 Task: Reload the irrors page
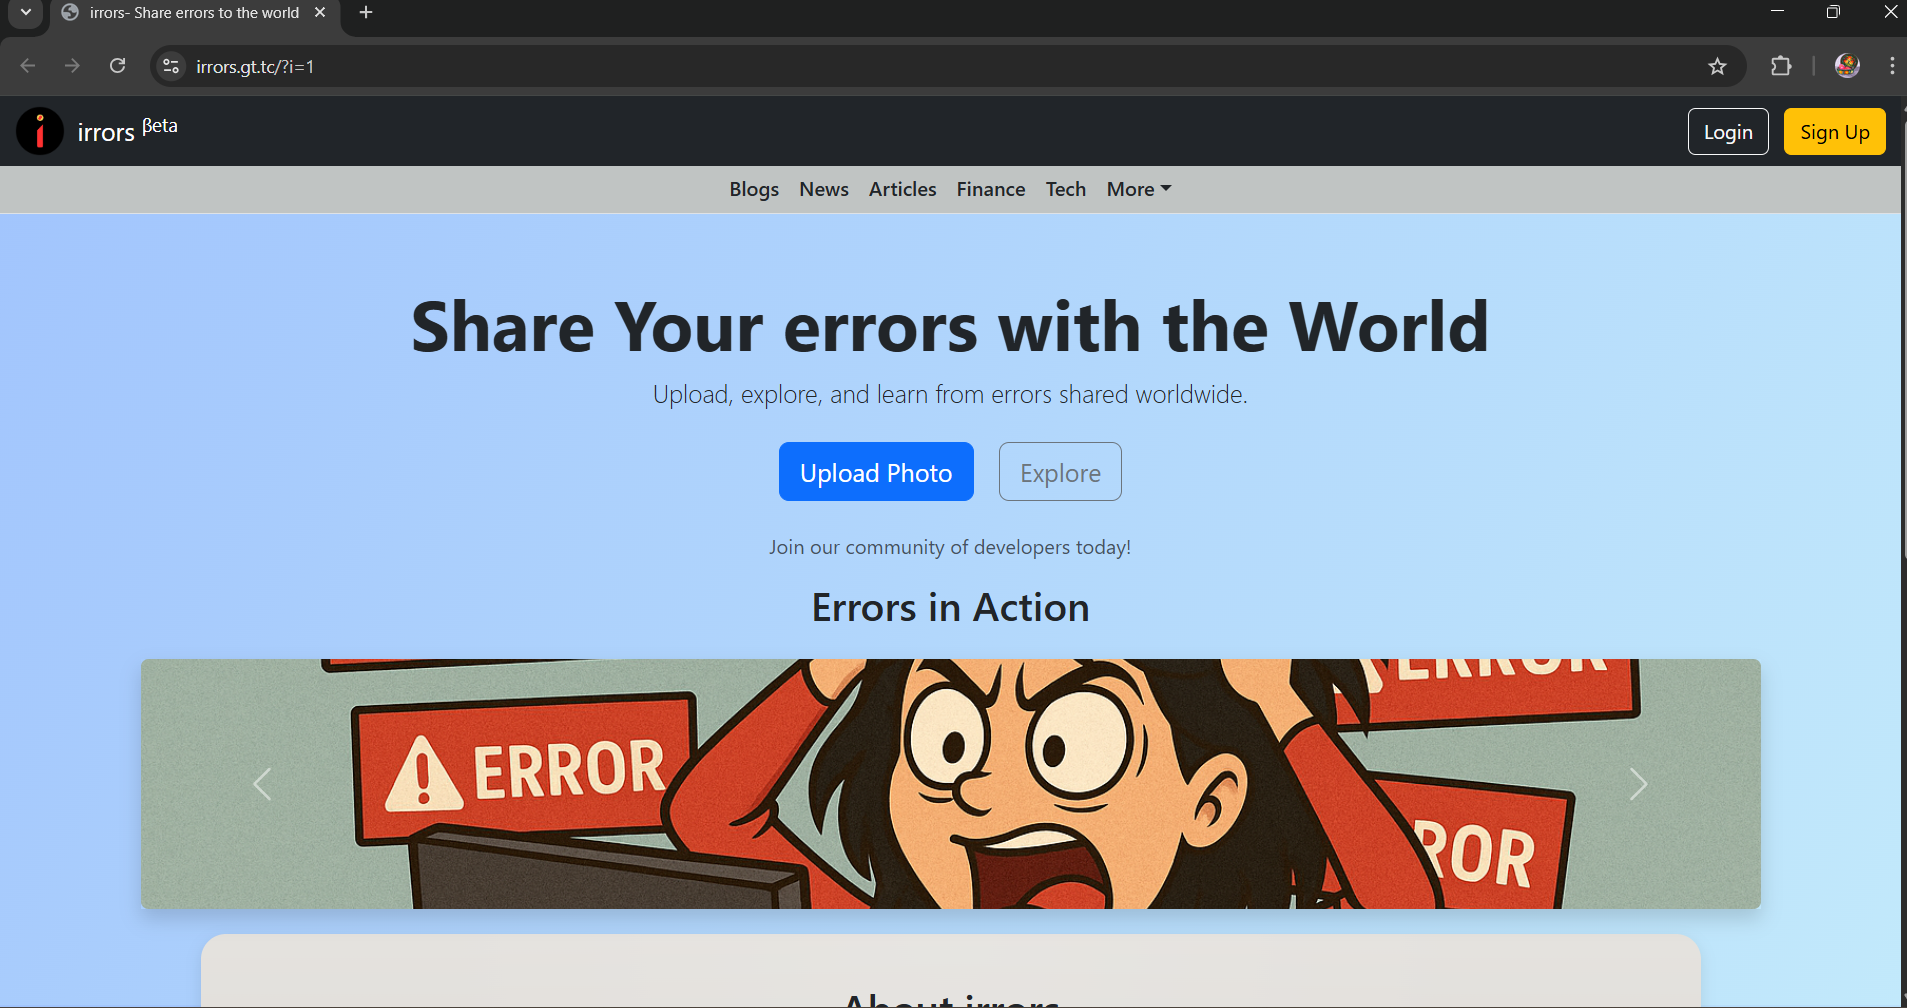click(118, 66)
